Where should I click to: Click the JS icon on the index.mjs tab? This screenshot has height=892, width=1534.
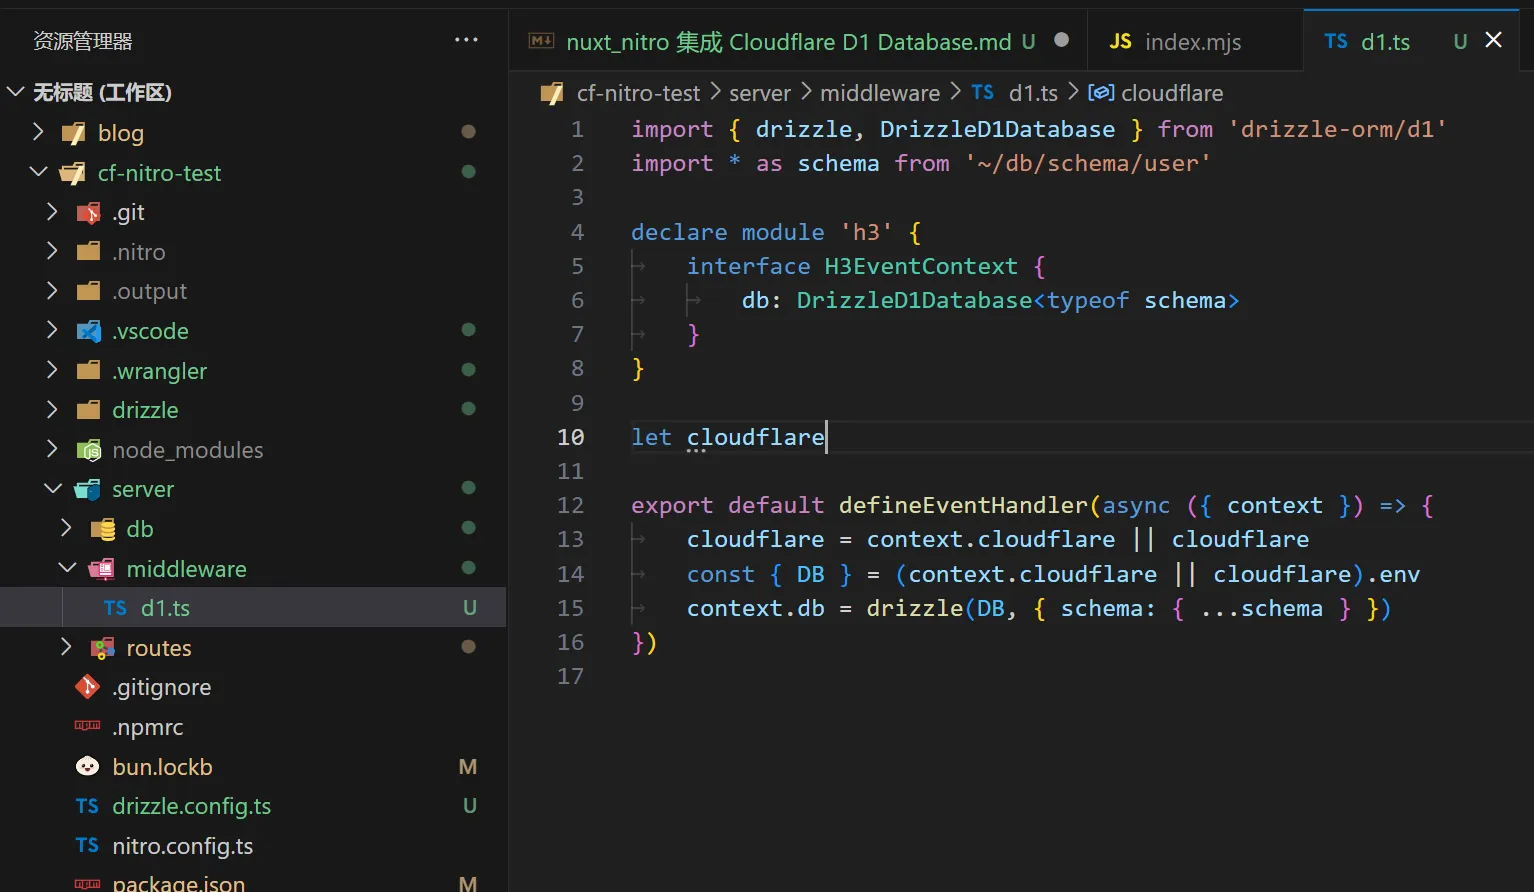1120,42
